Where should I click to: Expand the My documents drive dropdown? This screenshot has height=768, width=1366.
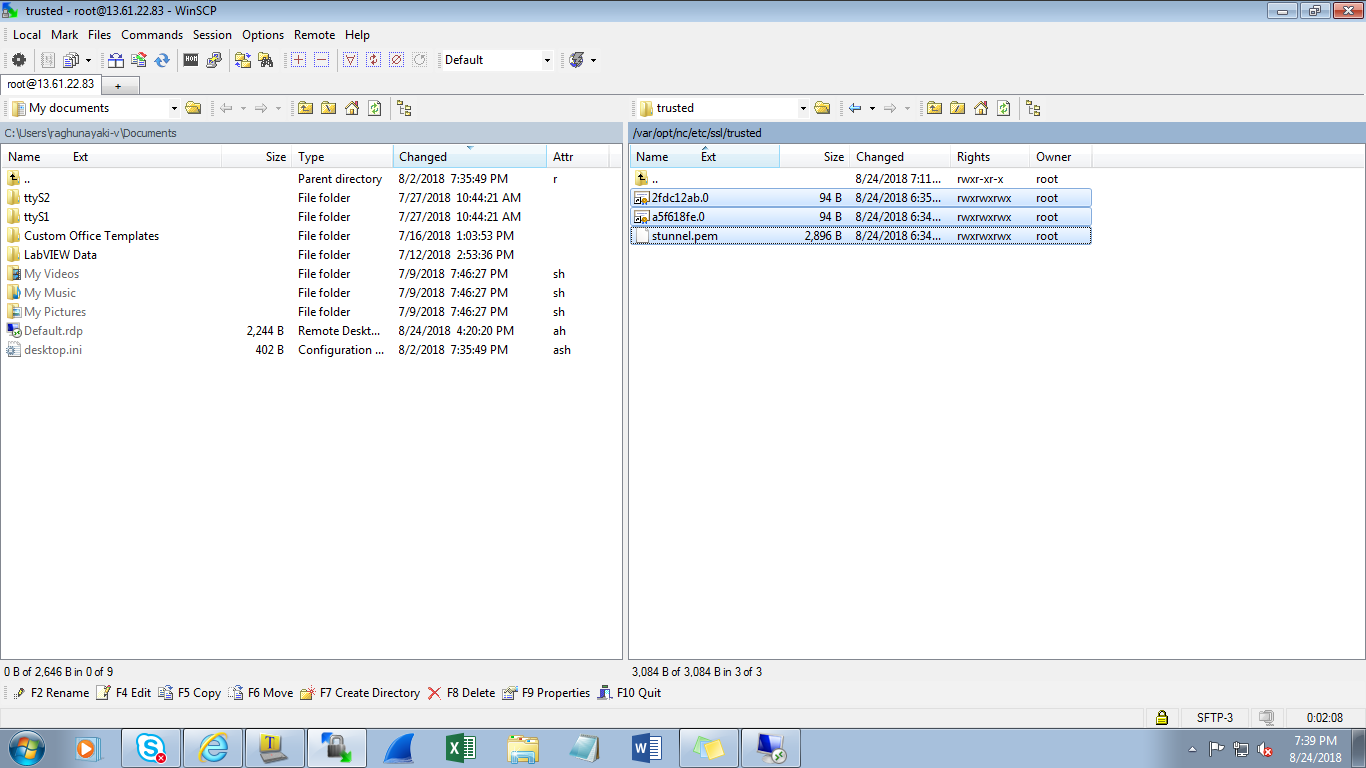tap(174, 108)
